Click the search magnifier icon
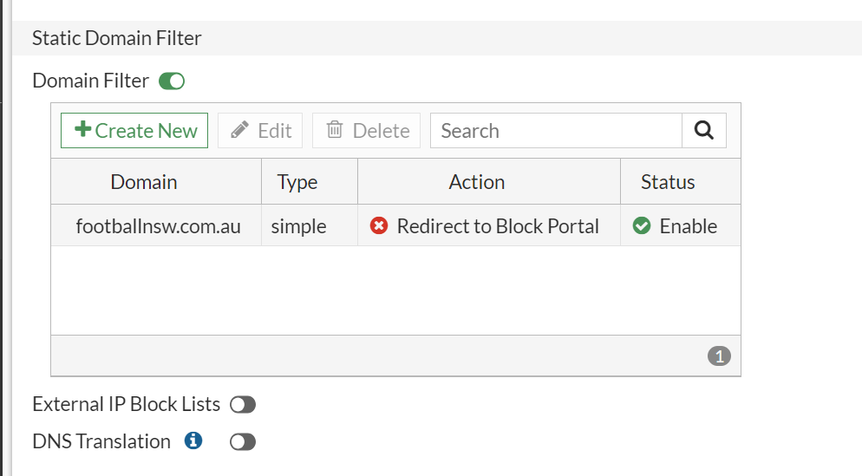 [704, 131]
